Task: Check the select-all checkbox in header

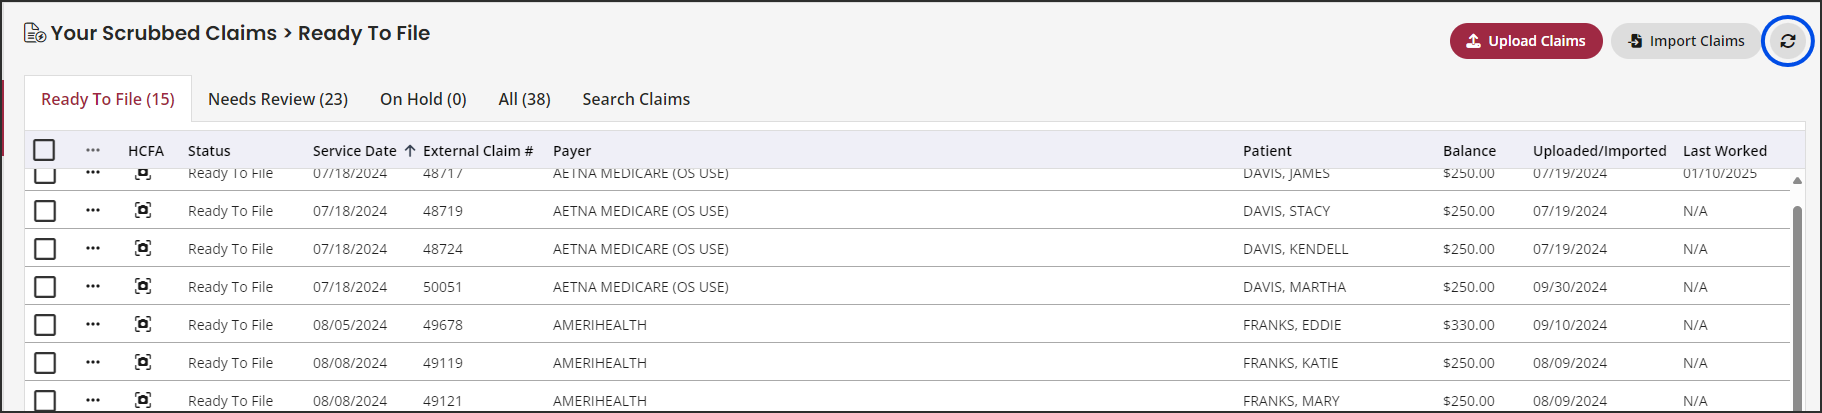Action: [44, 150]
